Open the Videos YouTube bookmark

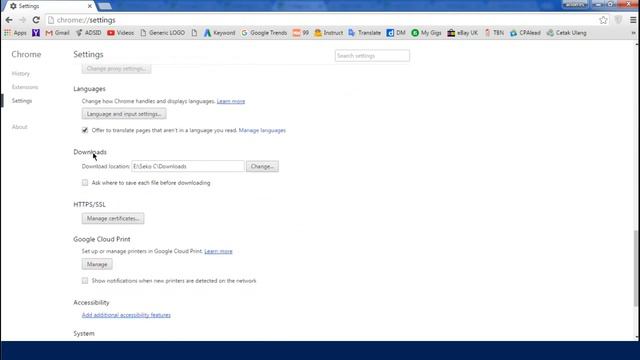pos(120,33)
